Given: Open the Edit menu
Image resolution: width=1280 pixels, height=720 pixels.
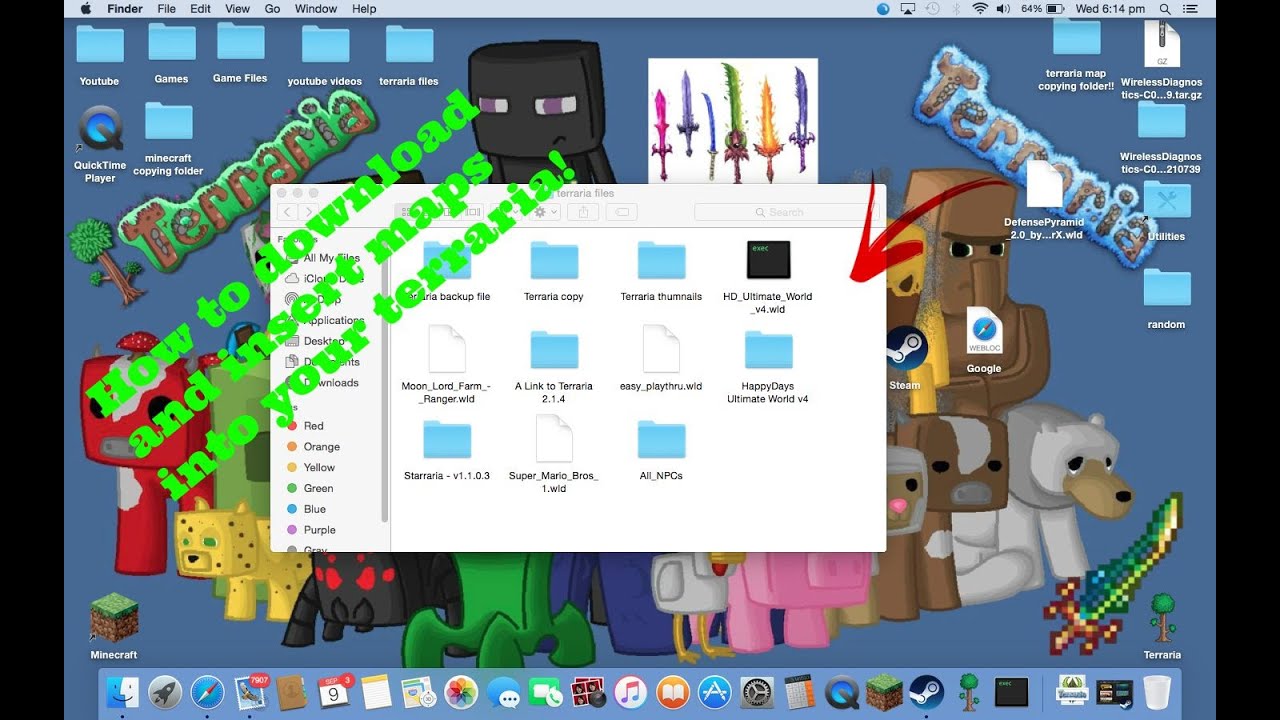Looking at the screenshot, I should tap(200, 9).
